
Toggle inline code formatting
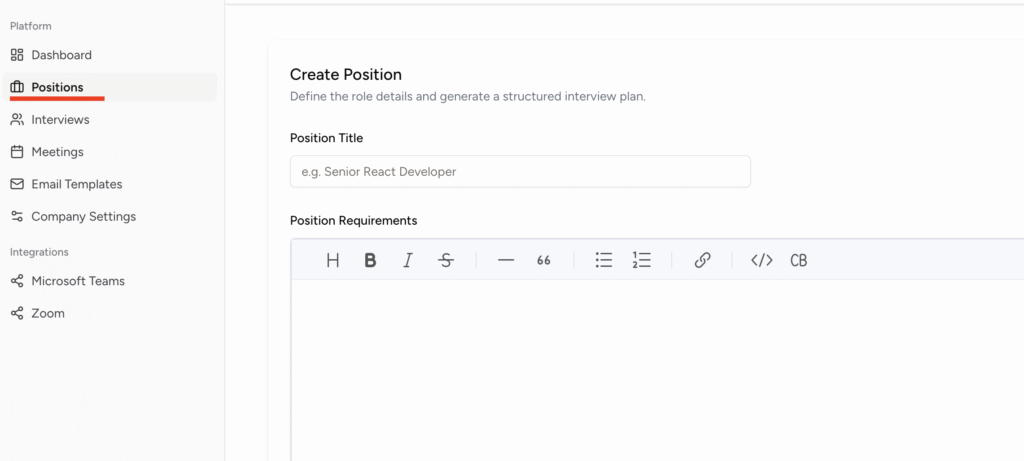762,260
